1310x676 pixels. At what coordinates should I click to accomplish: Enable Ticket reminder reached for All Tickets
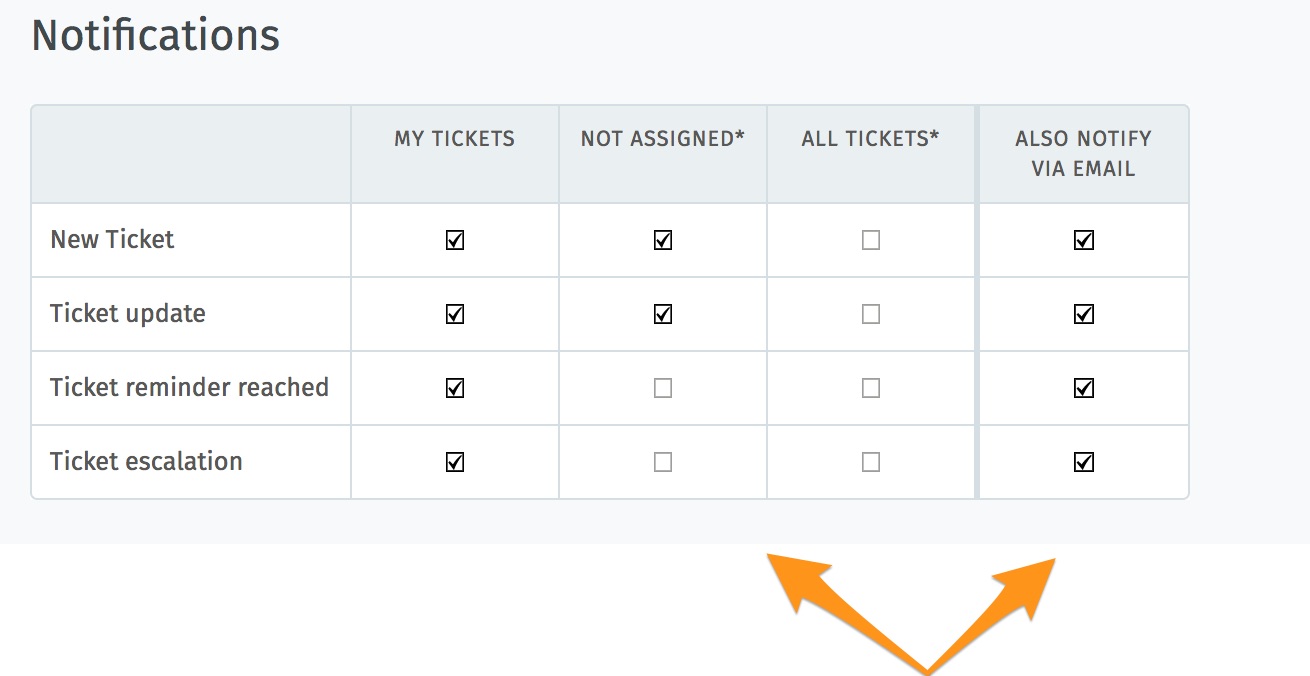(871, 388)
